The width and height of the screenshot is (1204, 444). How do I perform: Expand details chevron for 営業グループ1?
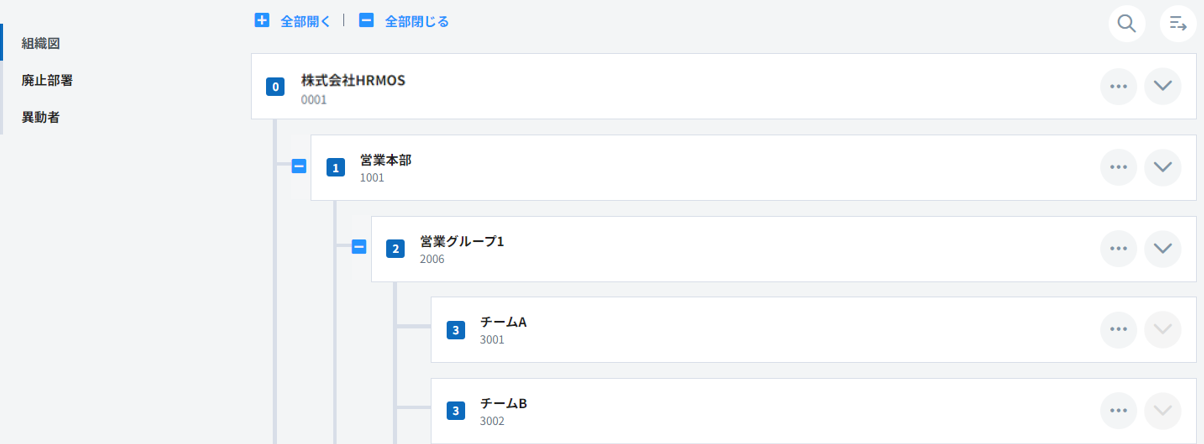tap(1162, 248)
